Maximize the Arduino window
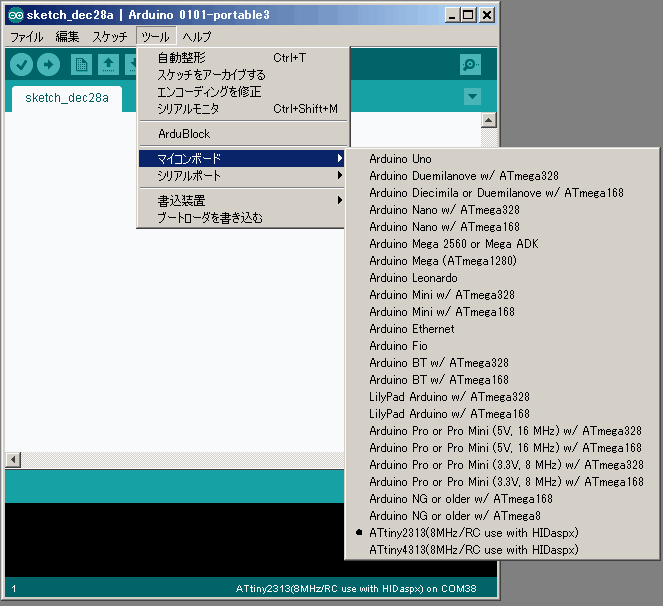Image resolution: width=663 pixels, height=606 pixels. pyautogui.click(x=468, y=16)
